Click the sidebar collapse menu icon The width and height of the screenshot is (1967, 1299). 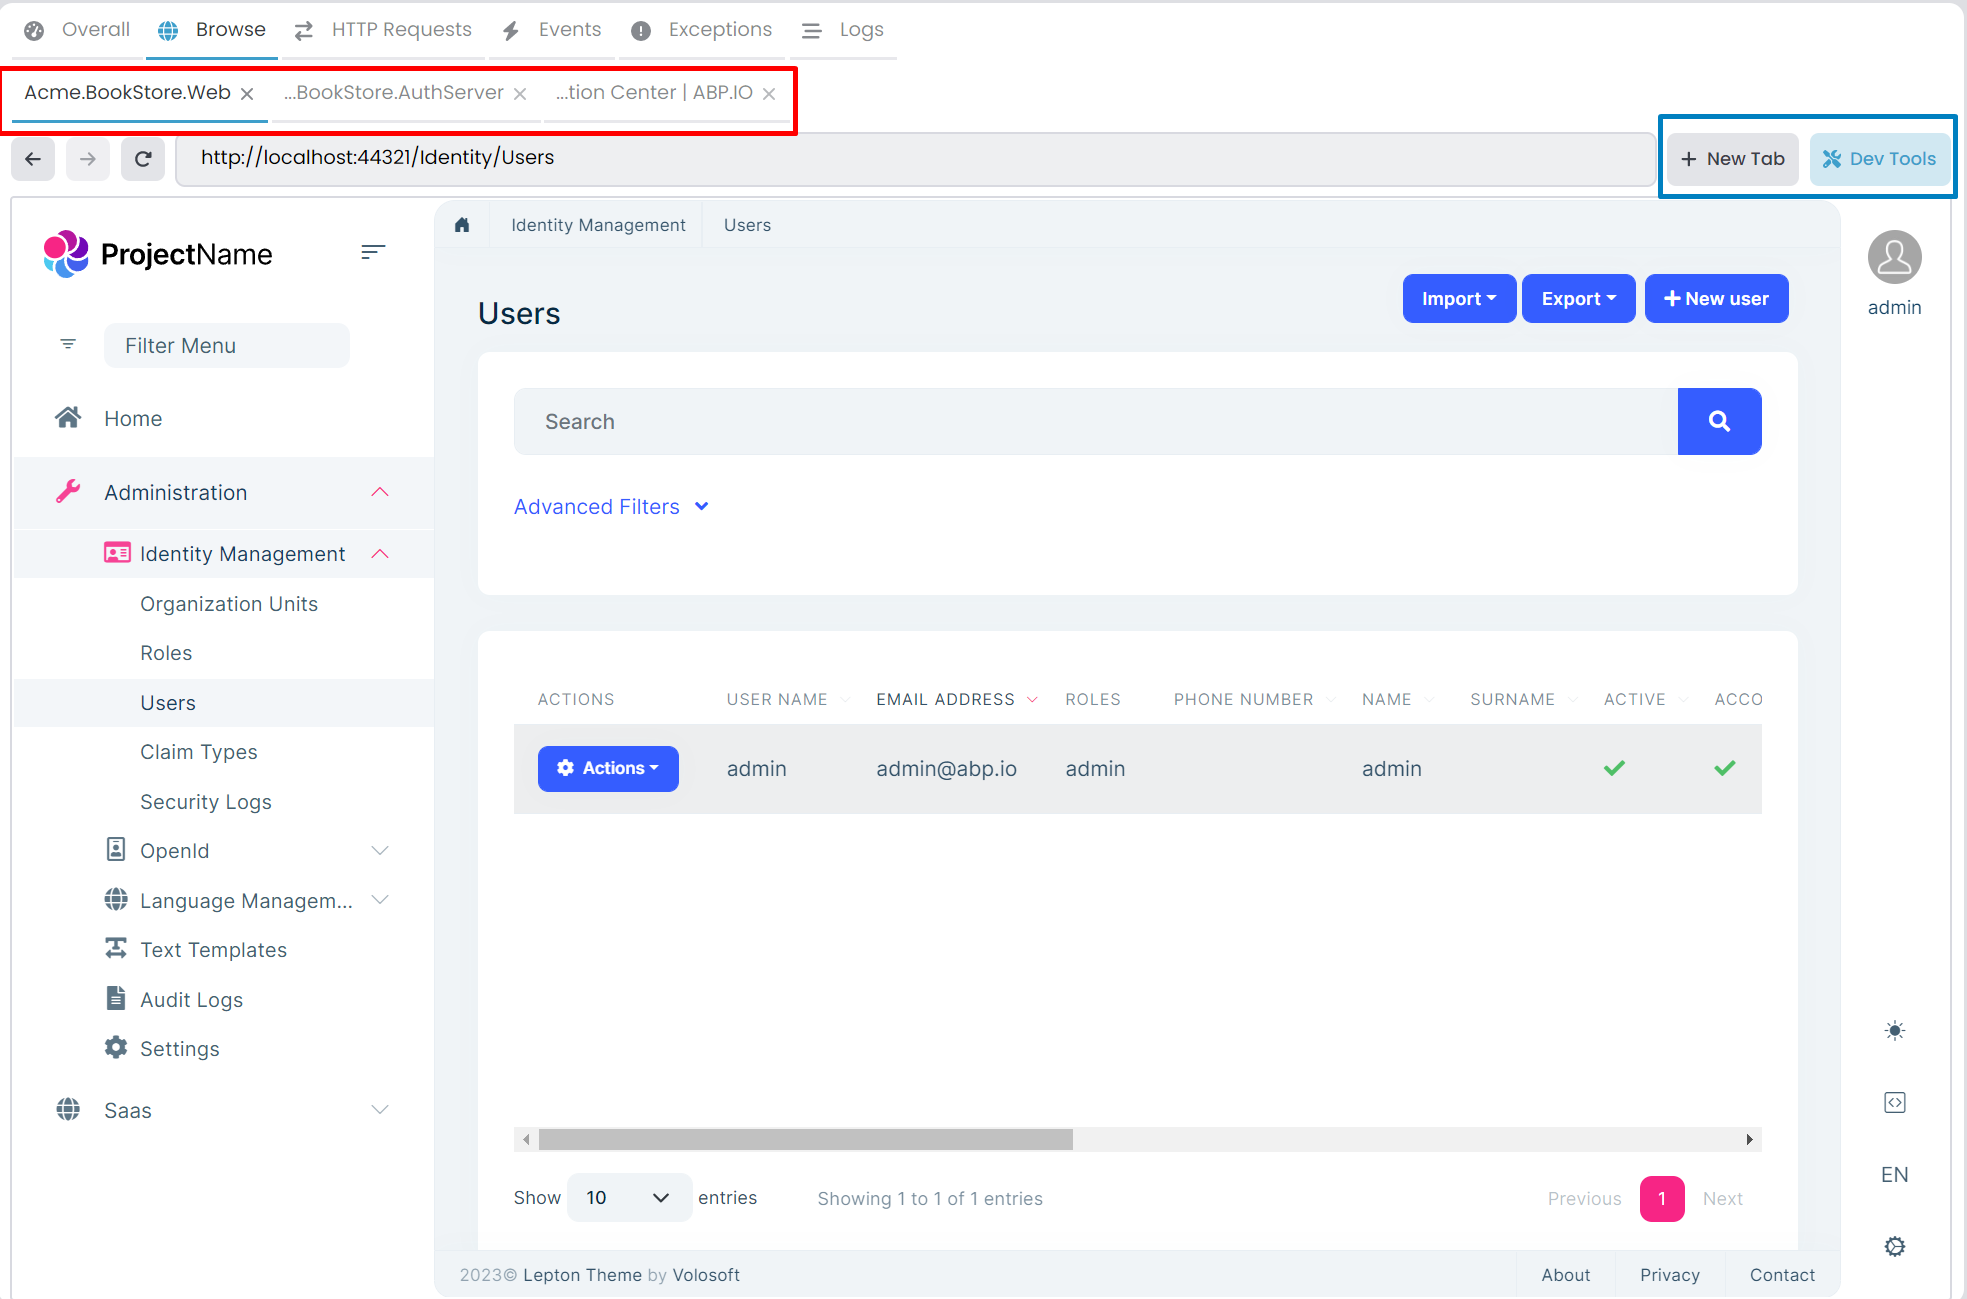373,252
